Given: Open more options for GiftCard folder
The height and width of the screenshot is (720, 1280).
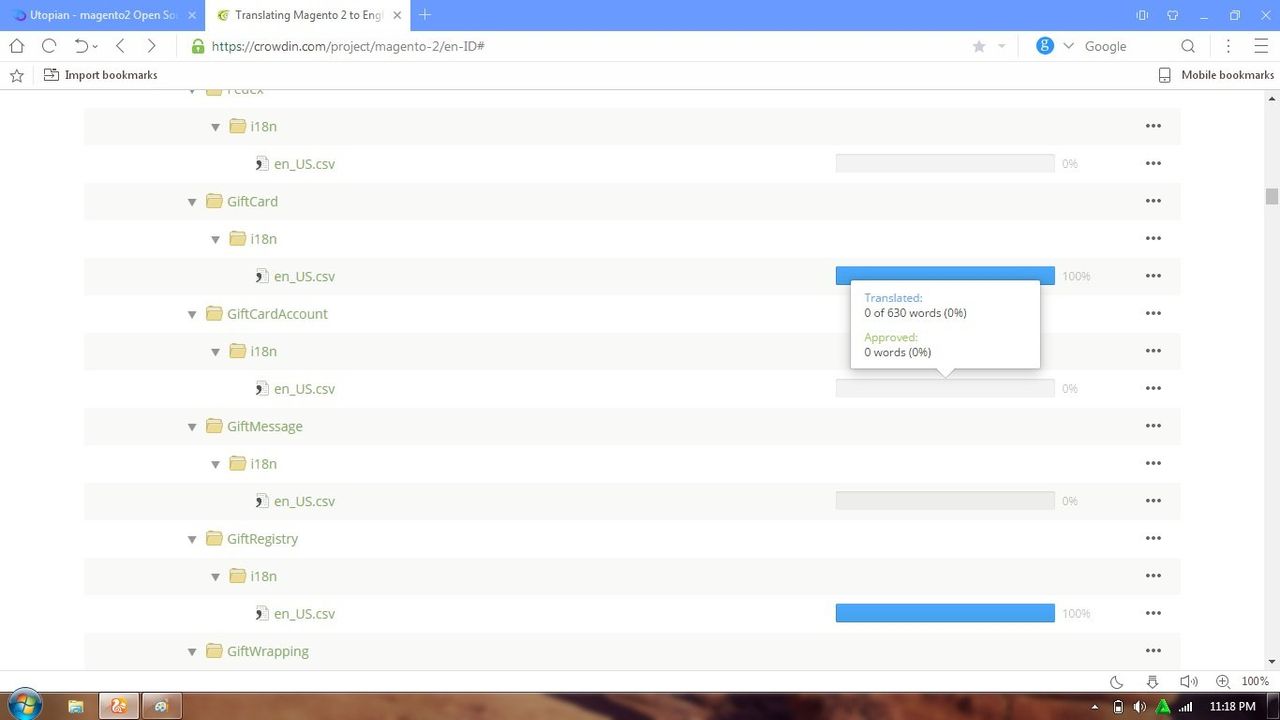Looking at the screenshot, I should (x=1153, y=201).
